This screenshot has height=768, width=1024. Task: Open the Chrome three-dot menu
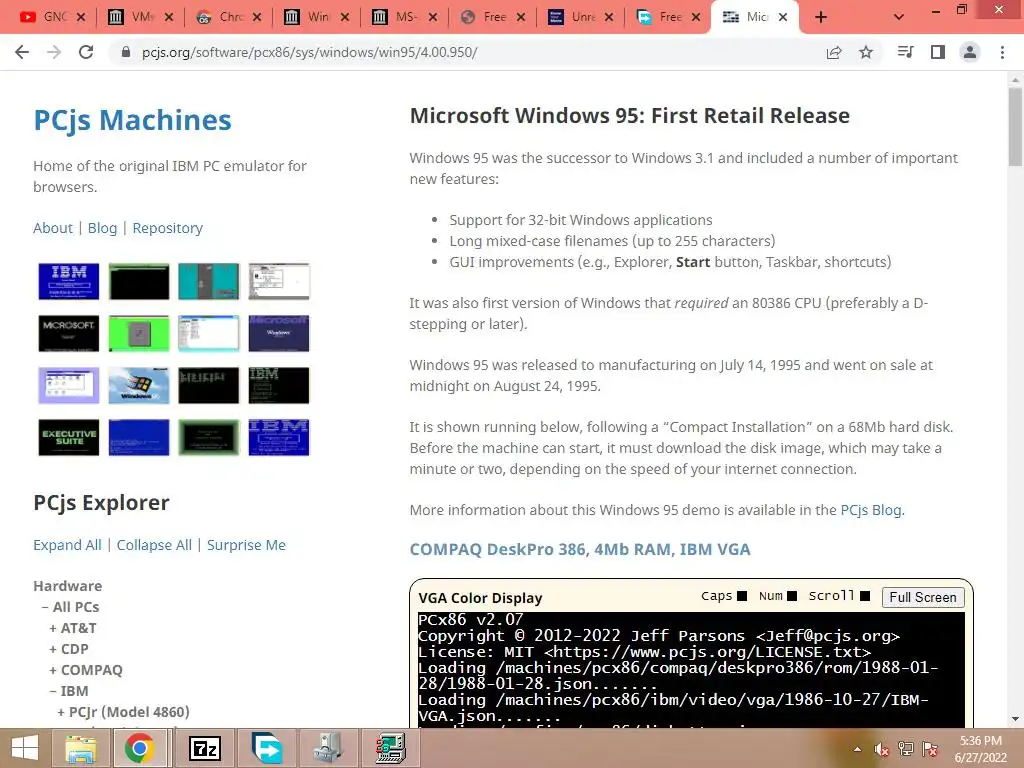pyautogui.click(x=1002, y=52)
